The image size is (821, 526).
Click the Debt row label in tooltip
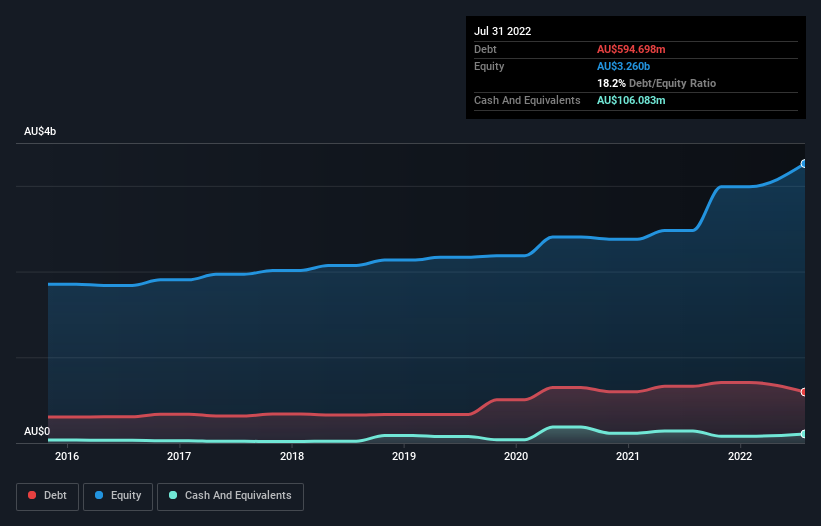point(485,49)
